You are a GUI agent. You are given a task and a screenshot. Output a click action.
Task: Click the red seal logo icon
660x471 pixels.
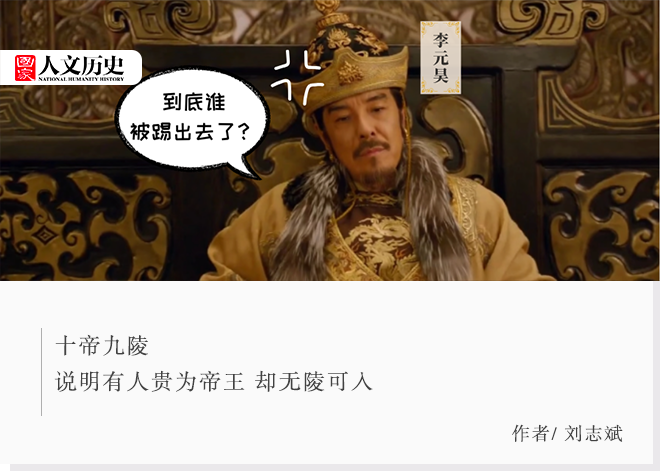click(25, 68)
